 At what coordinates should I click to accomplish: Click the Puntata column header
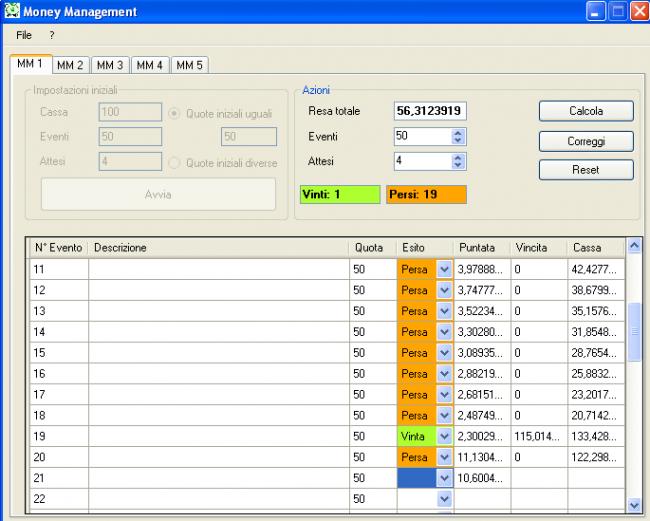pyautogui.click(x=482, y=248)
